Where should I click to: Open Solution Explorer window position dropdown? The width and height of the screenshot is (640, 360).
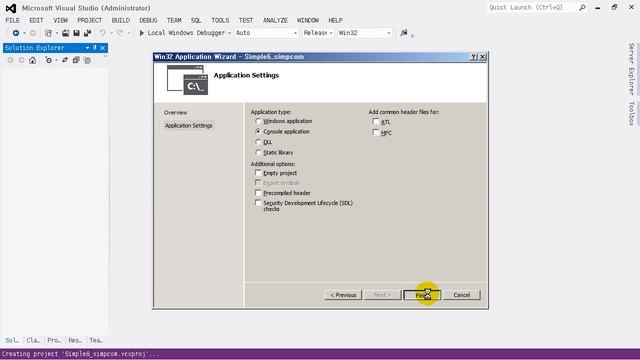tap(87, 48)
